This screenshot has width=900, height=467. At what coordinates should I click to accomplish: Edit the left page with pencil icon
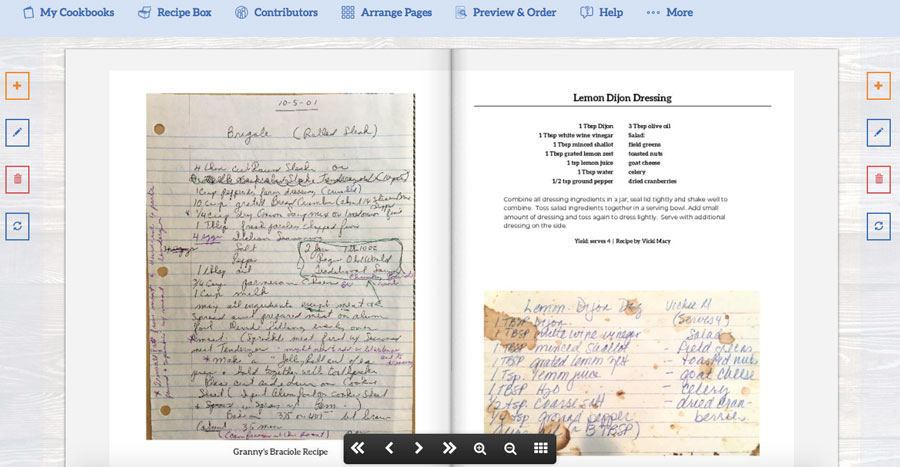(x=17, y=133)
